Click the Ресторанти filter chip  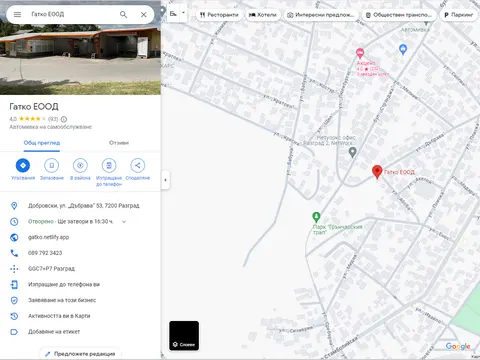tap(219, 15)
